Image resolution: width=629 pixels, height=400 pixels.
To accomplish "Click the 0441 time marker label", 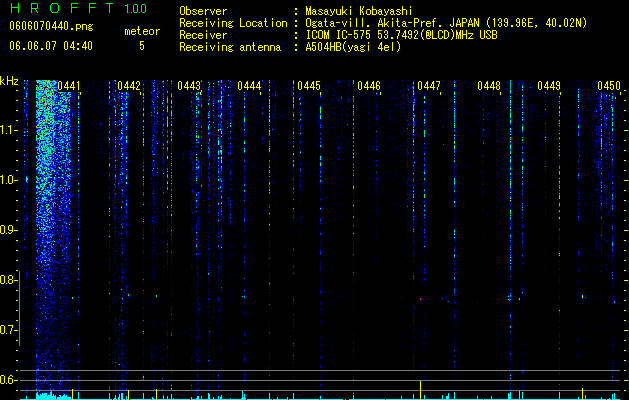I will 69,86.
